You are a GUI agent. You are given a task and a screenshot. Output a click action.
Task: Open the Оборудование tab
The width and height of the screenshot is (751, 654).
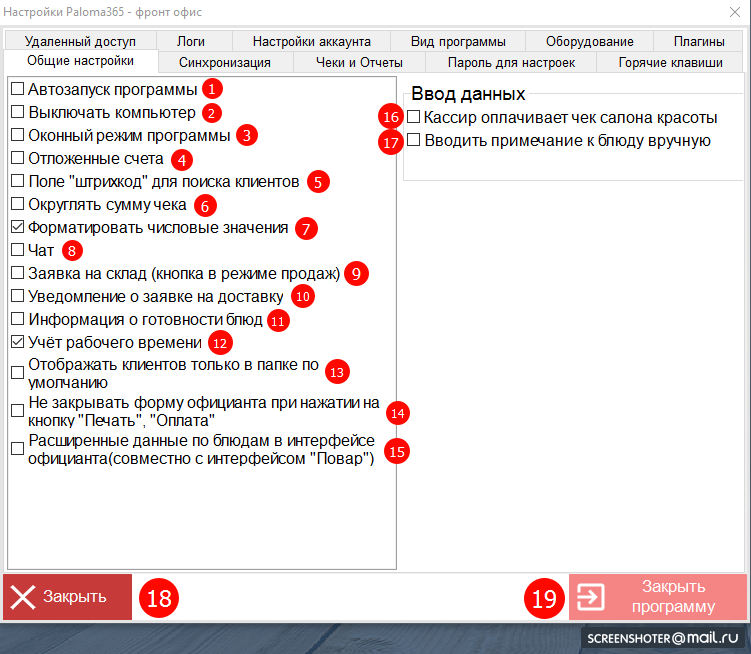[x=589, y=41]
